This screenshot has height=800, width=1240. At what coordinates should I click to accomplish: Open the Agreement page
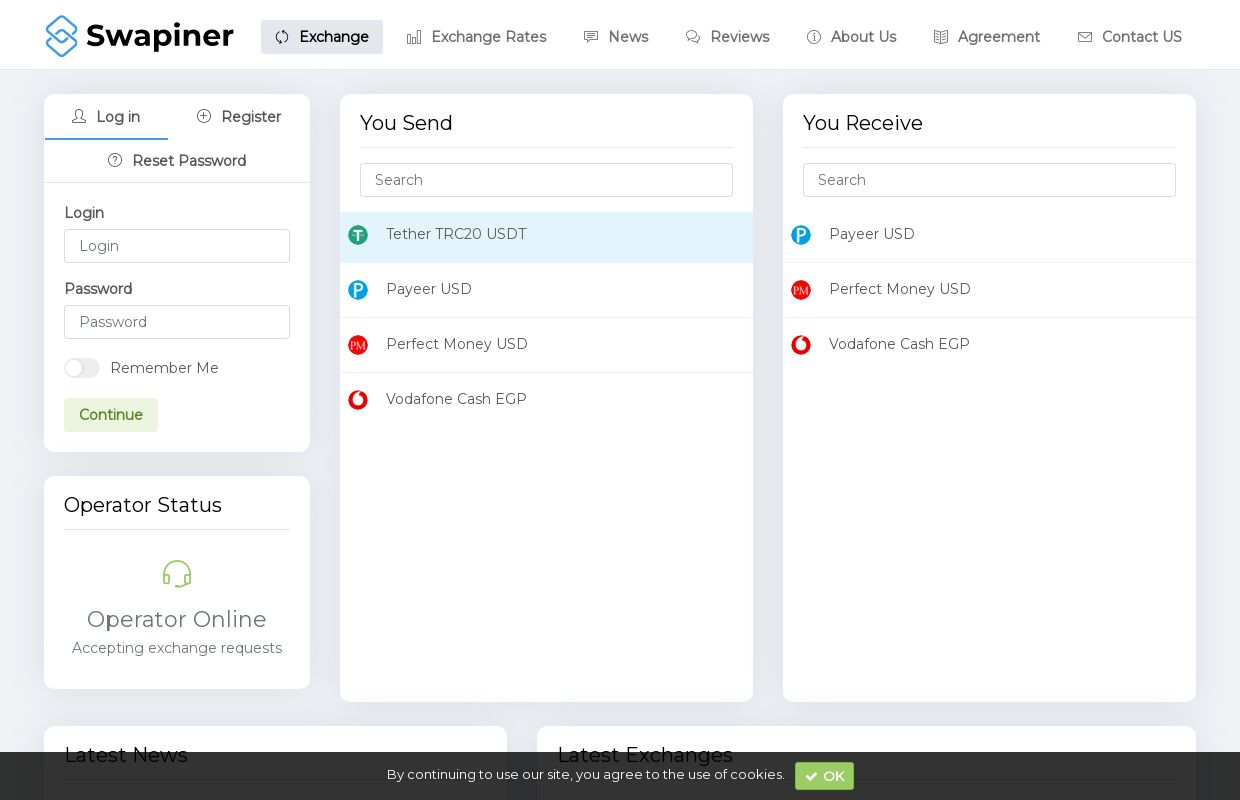987,37
